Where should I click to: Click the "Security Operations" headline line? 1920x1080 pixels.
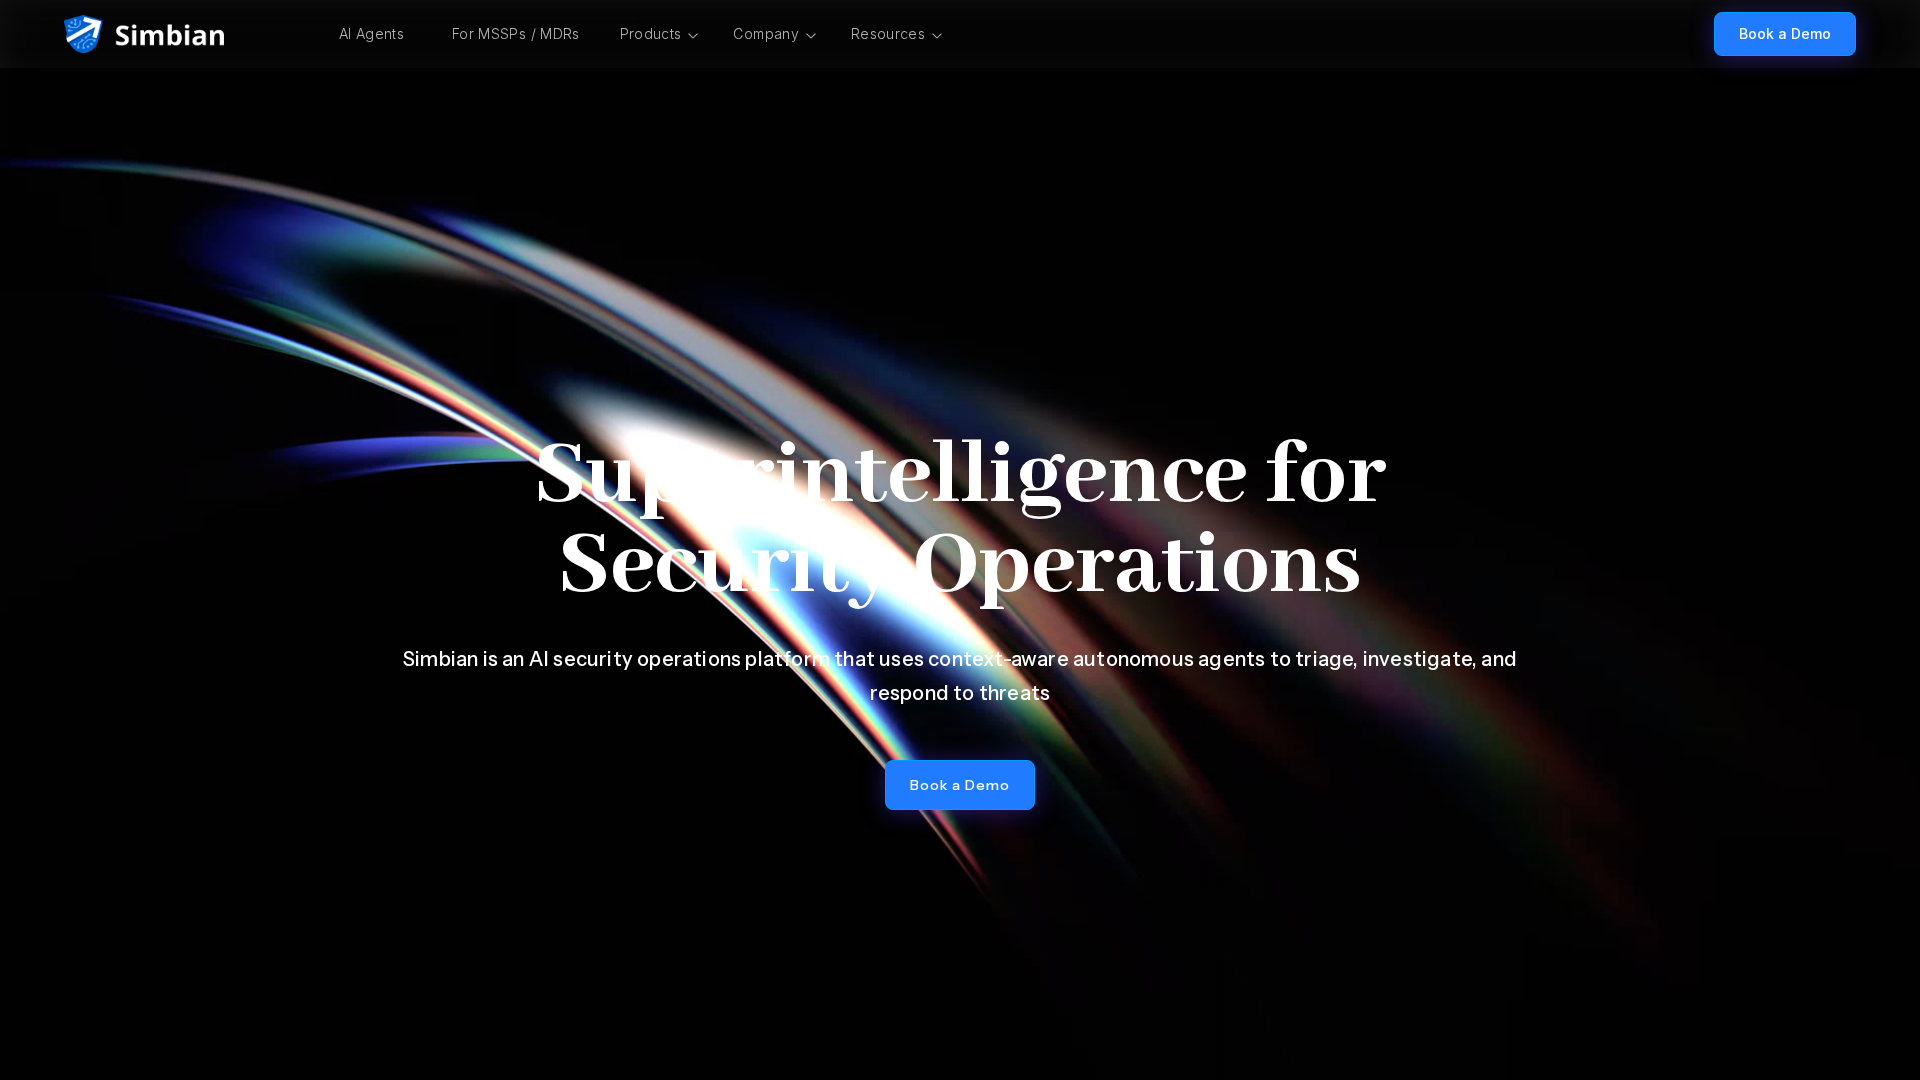[x=960, y=565]
